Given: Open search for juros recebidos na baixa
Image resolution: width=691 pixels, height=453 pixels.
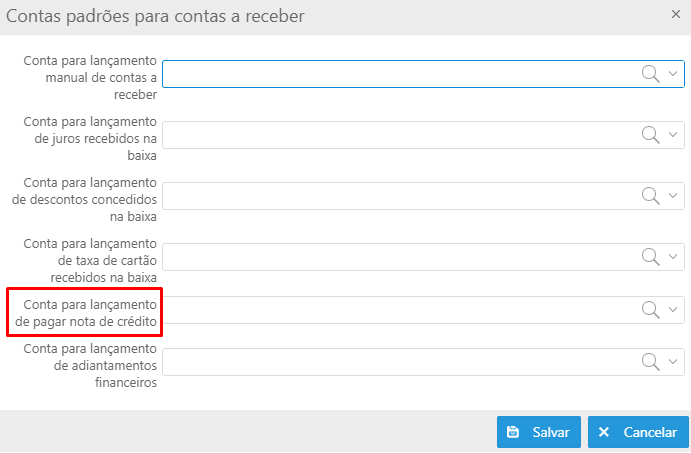Looking at the screenshot, I should click(x=650, y=135).
